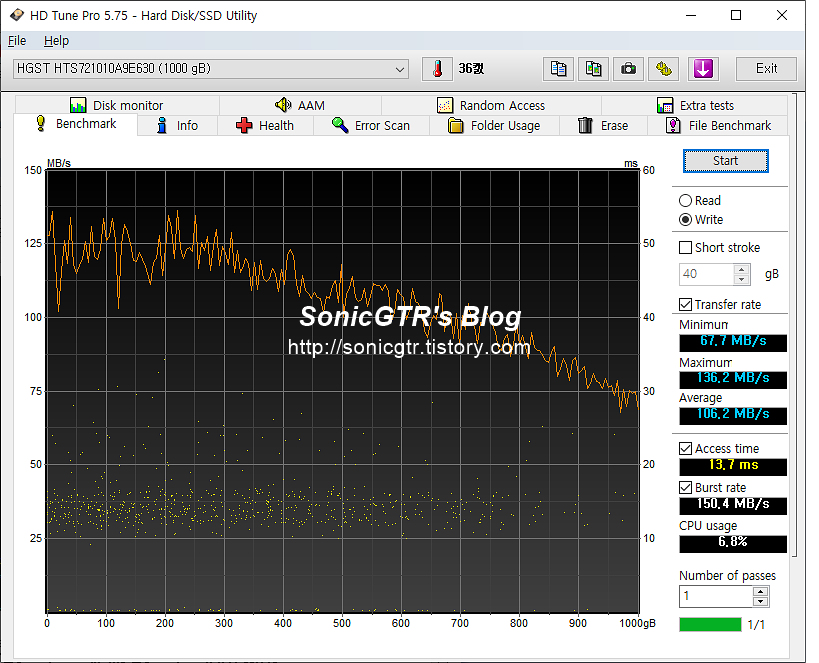Click the drive temperature reading
Viewport: 819px width, 663px height.
pyautogui.click(x=471, y=69)
